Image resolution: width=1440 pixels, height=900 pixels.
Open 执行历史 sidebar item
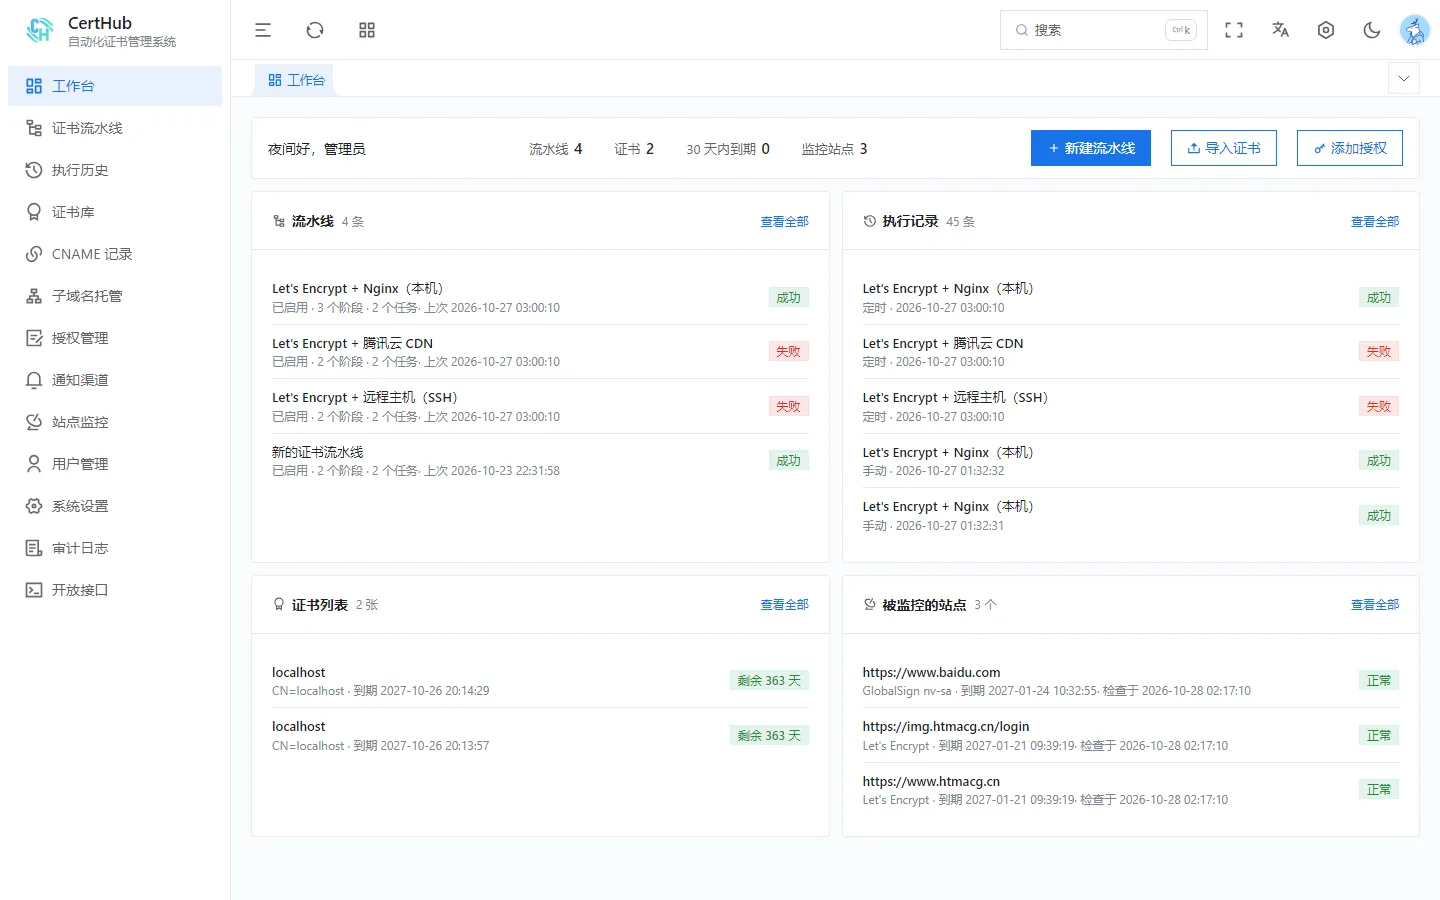(115, 170)
